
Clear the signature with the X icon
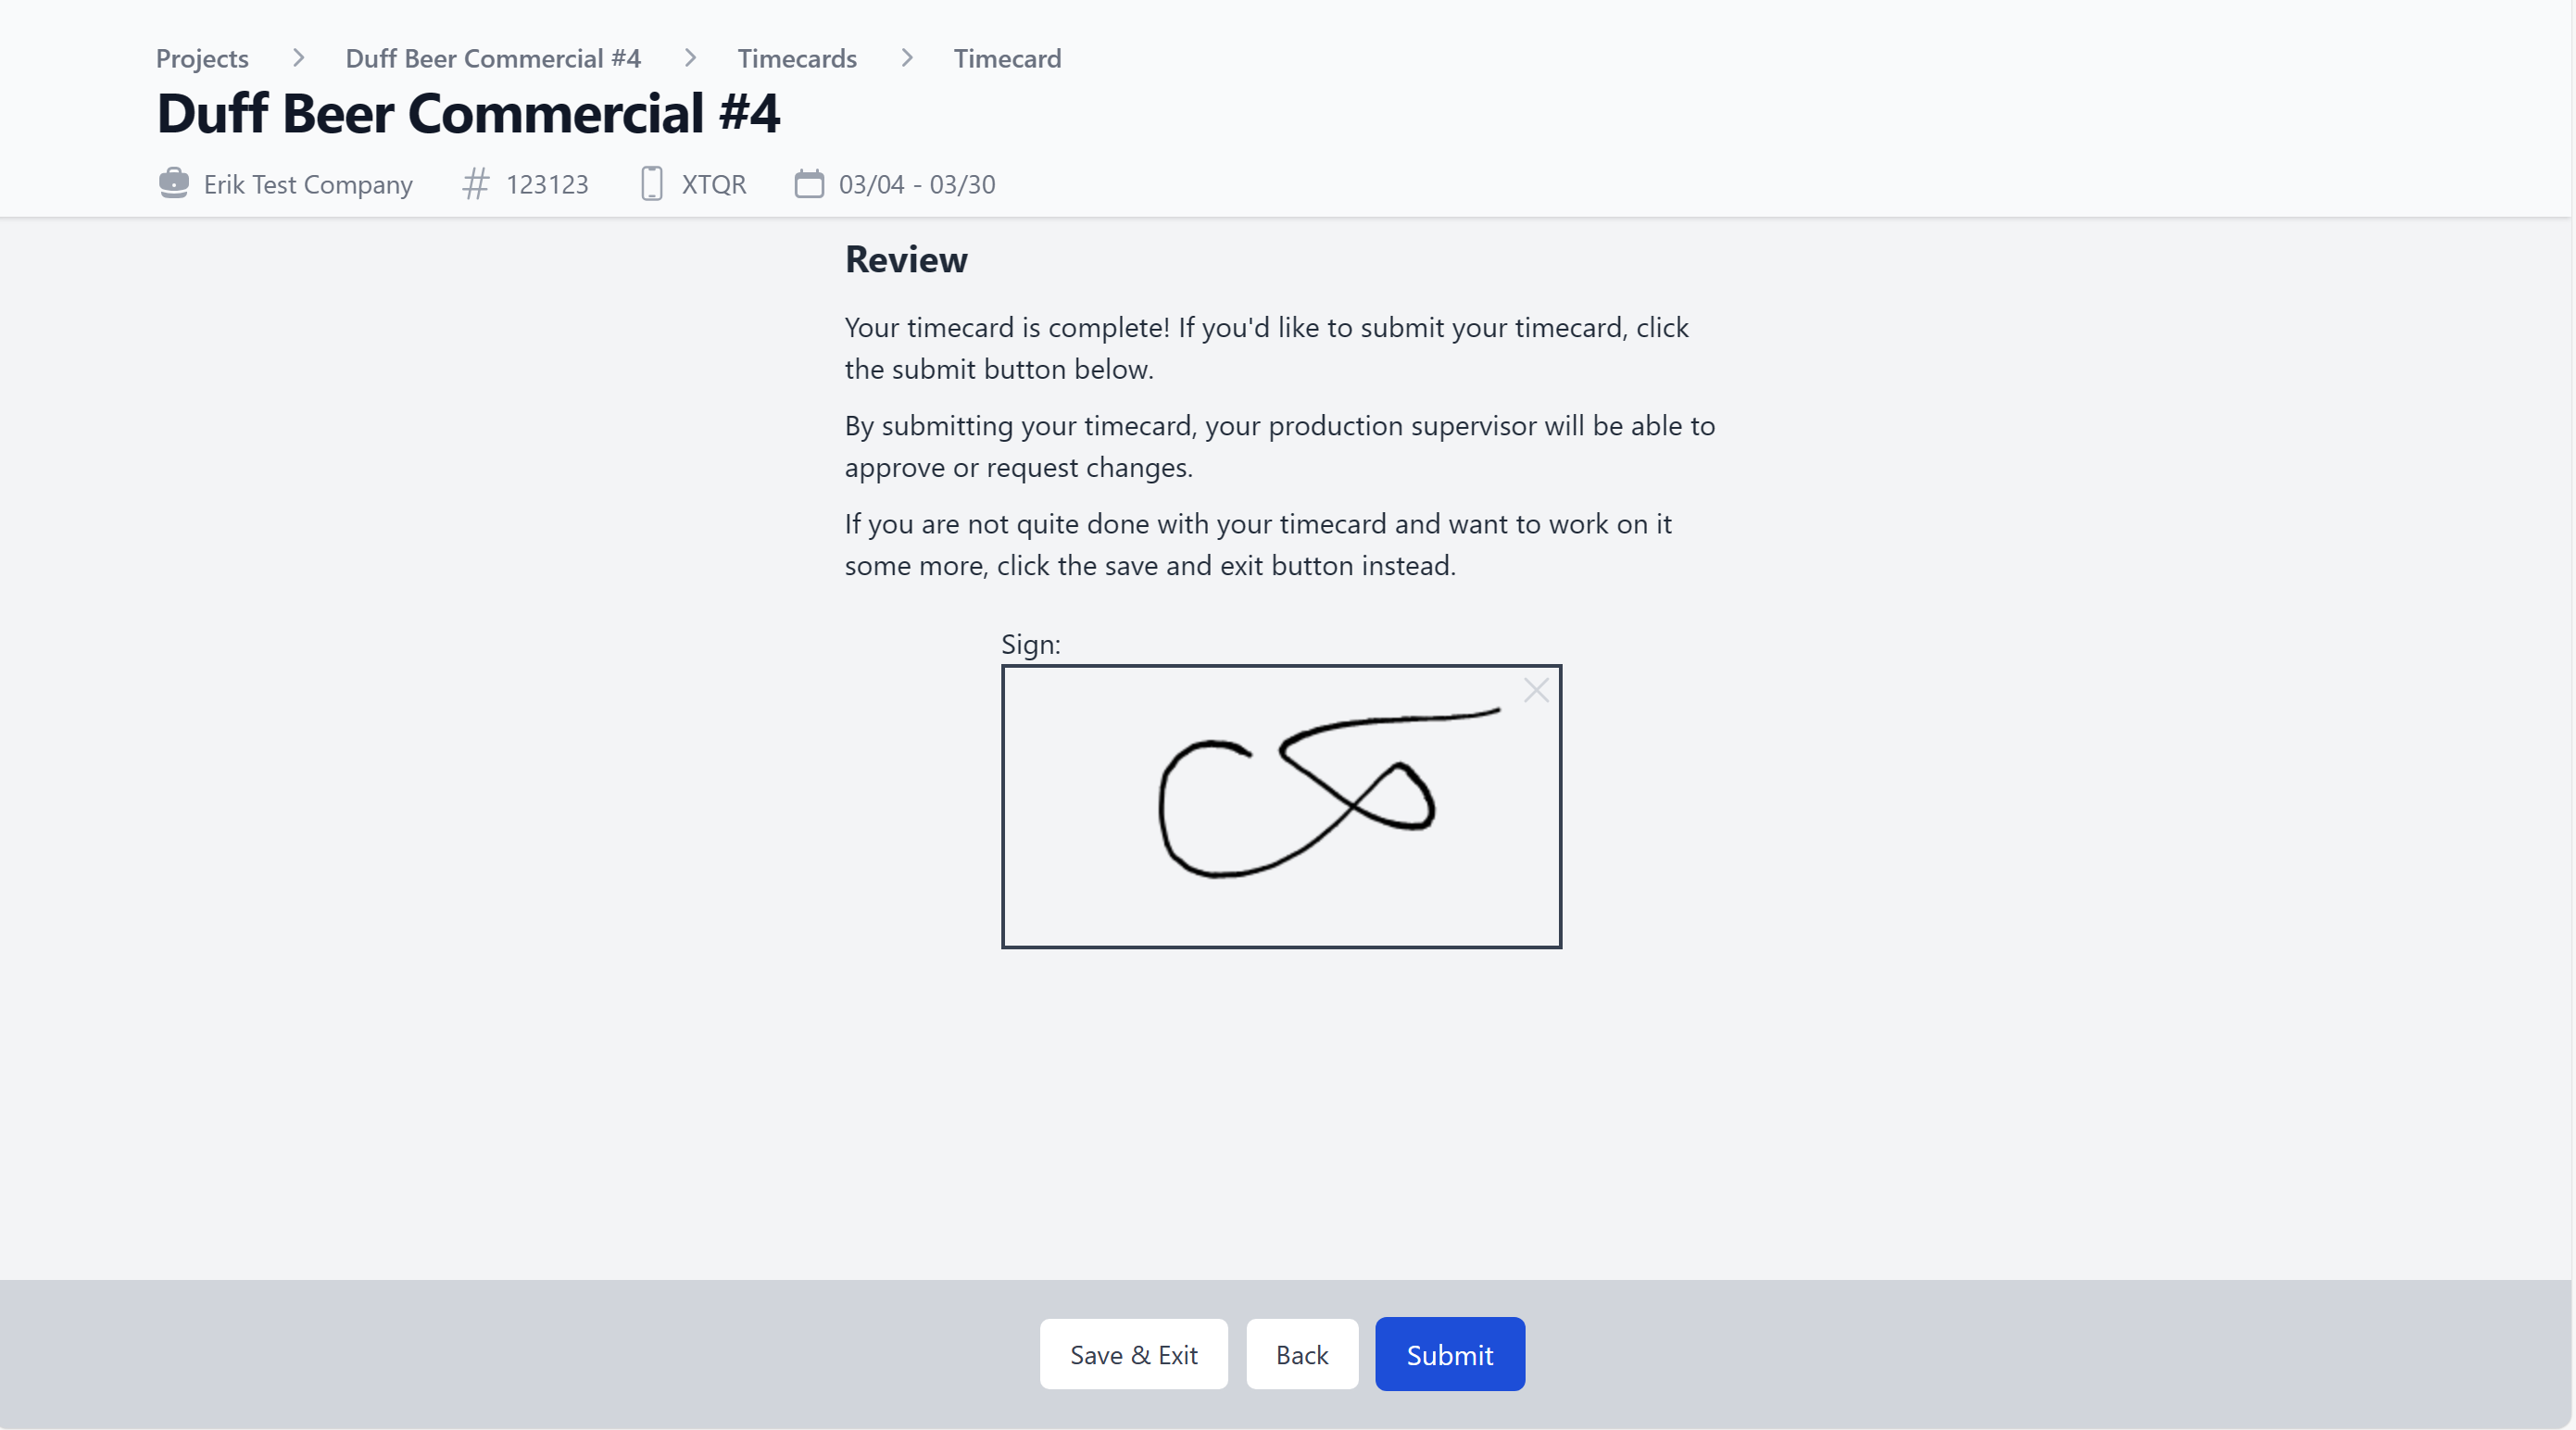[x=1536, y=690]
